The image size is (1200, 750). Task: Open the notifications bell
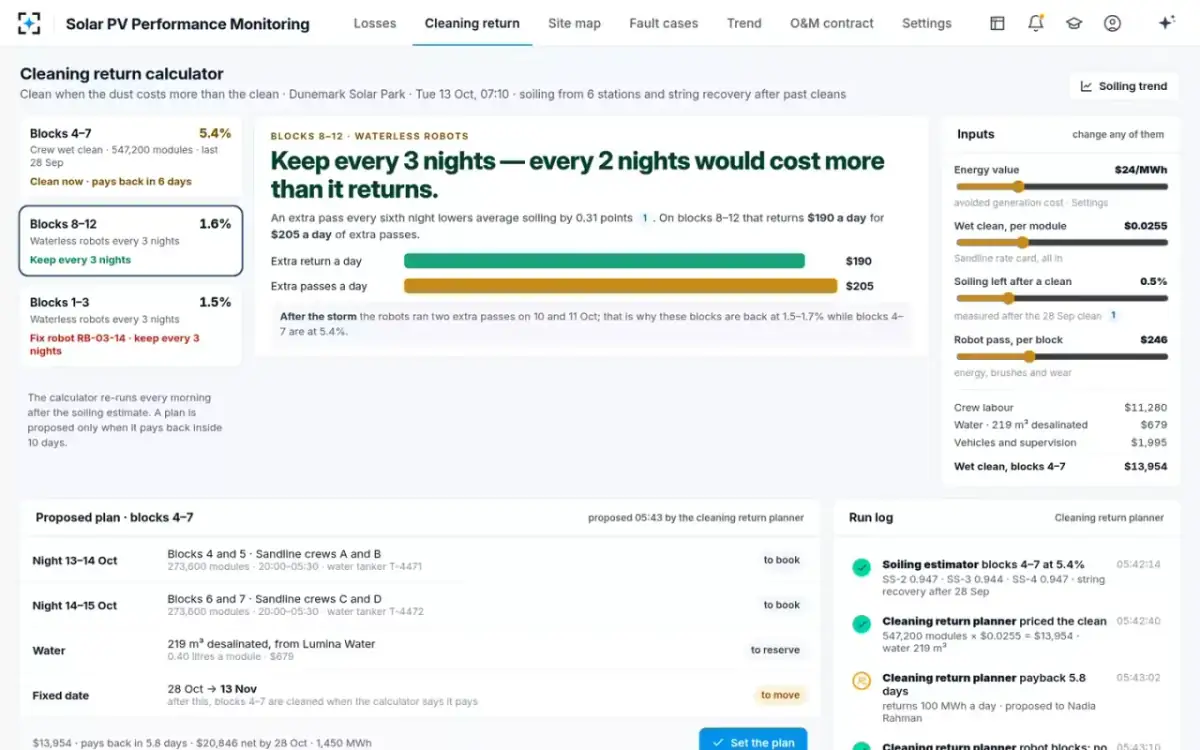coord(1036,23)
